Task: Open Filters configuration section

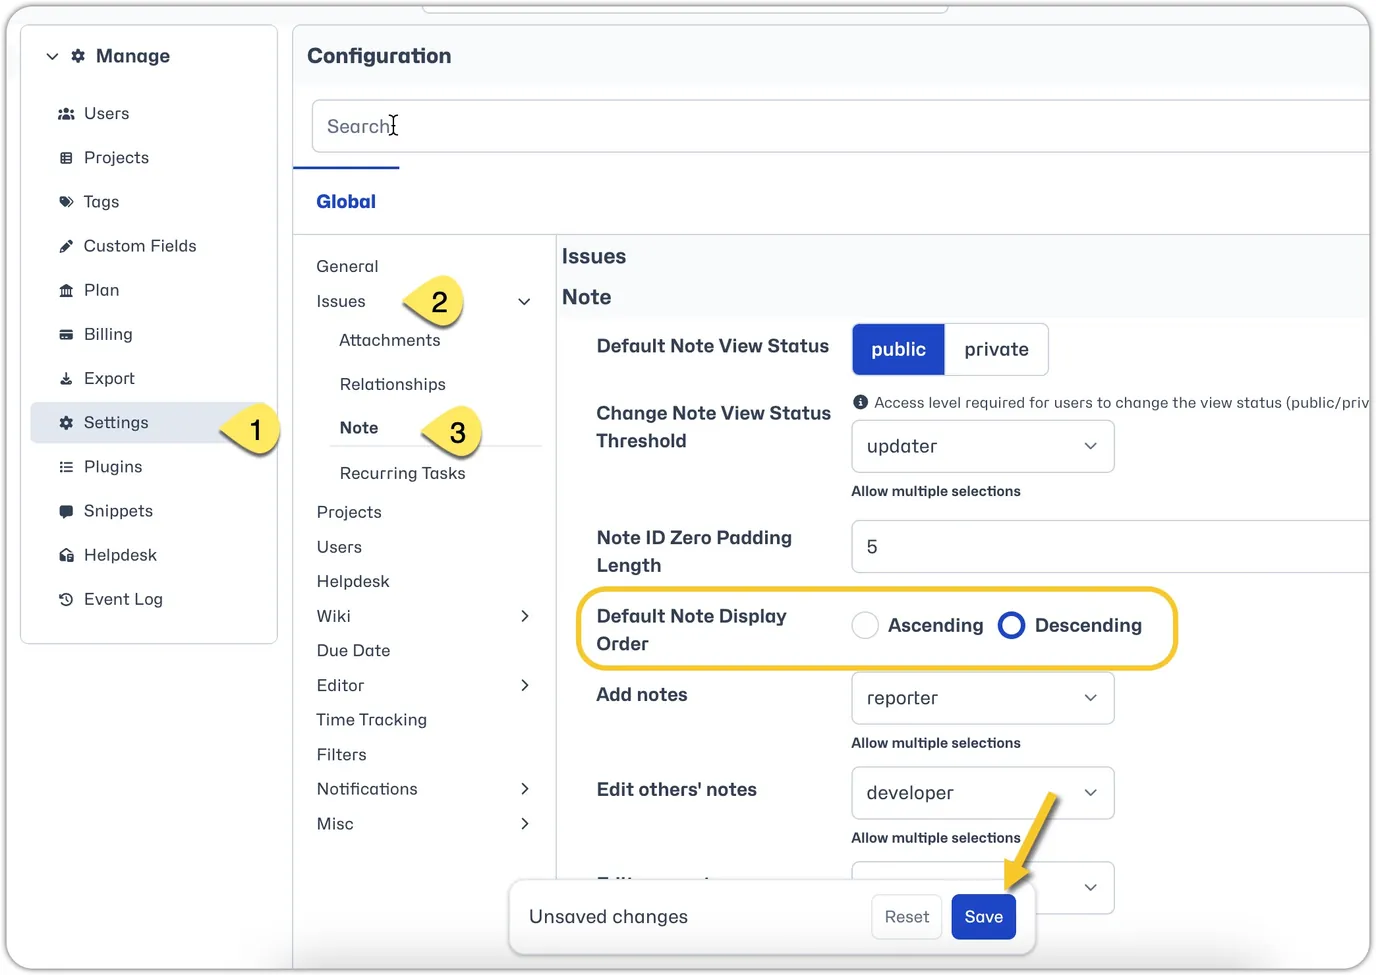Action: [x=341, y=754]
